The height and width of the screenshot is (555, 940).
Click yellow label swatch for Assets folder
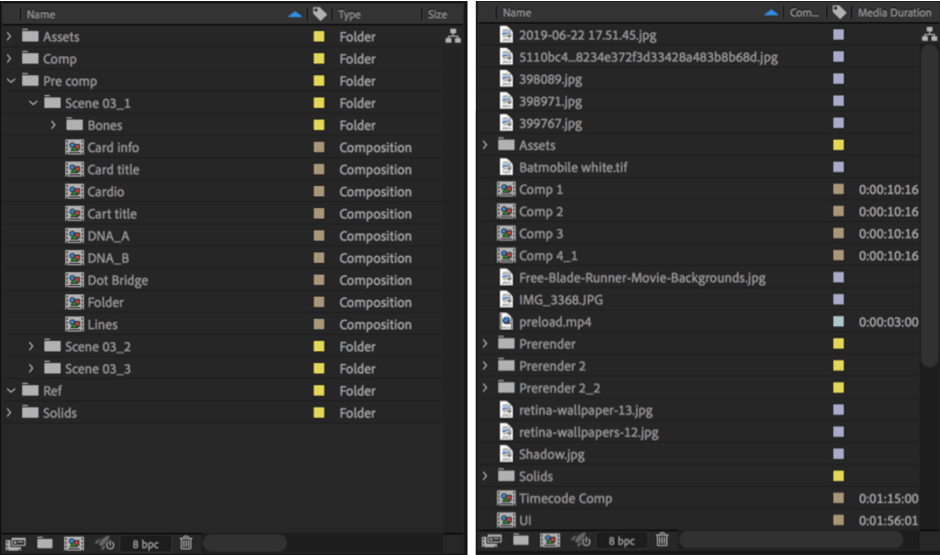319,37
